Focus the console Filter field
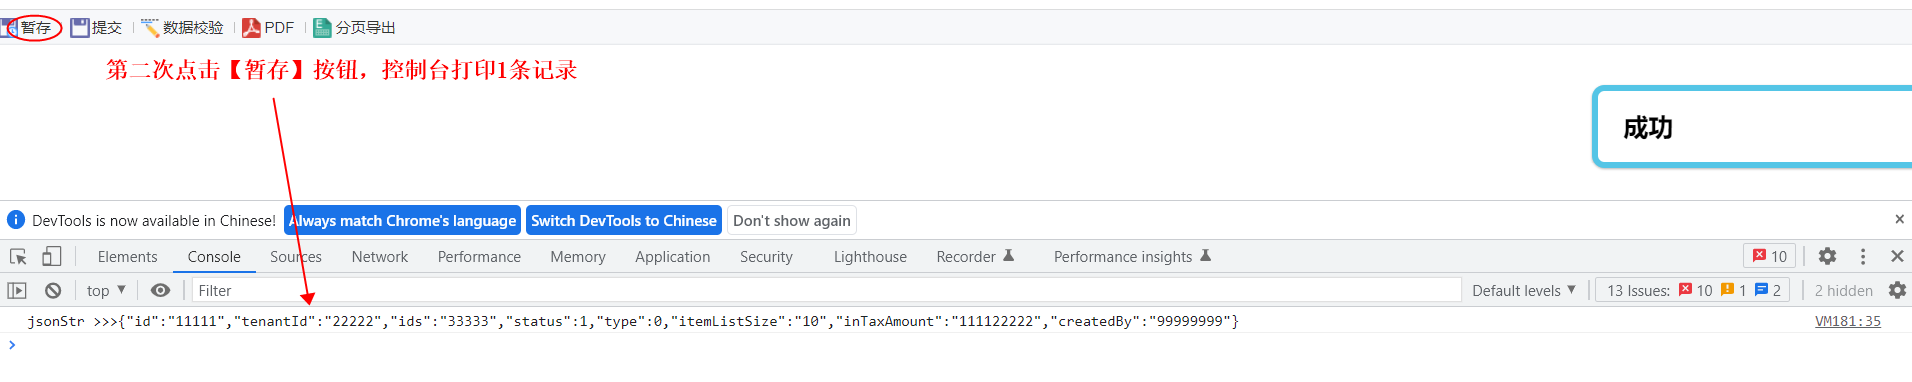Screen dimensions: 1912x382 click(x=826, y=290)
